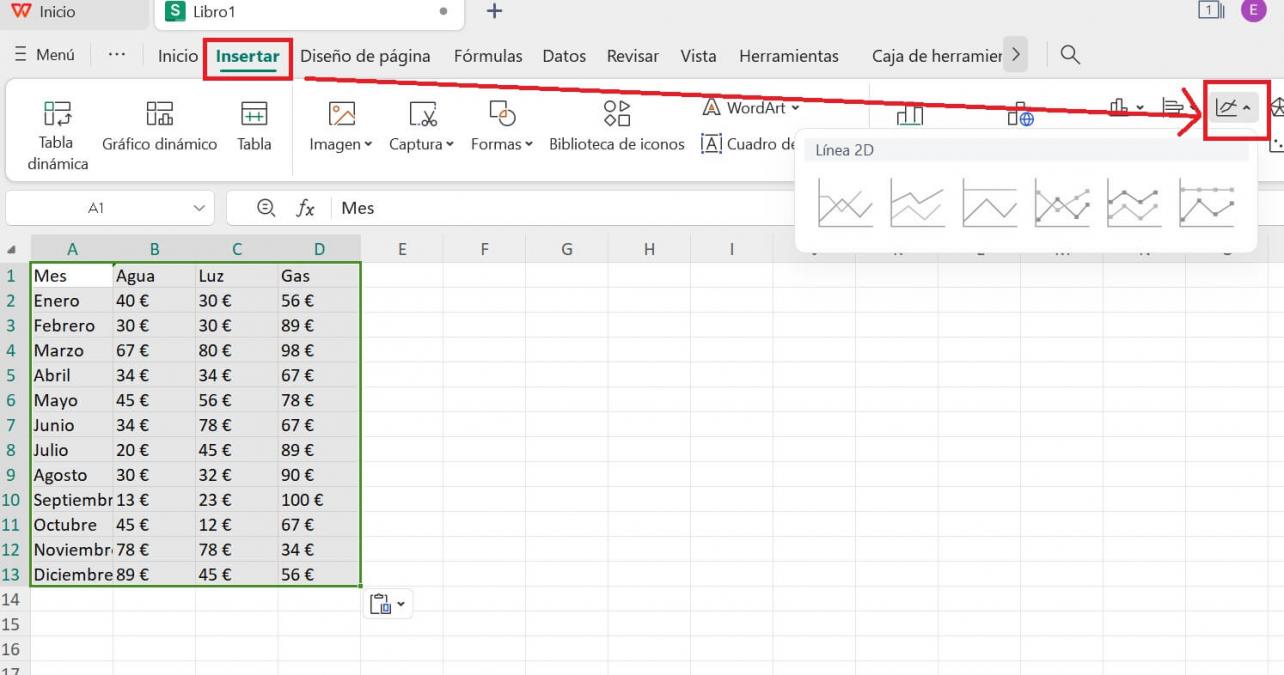Open the search magnifier in the ribbon

[1069, 55]
